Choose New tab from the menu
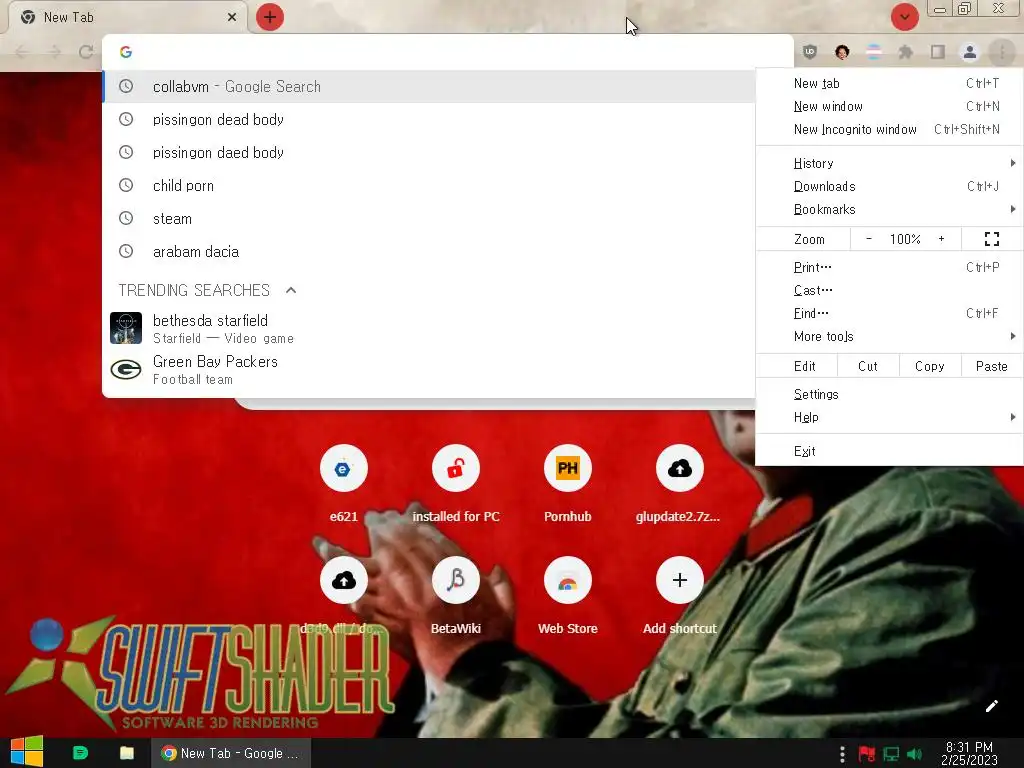 pos(889,83)
